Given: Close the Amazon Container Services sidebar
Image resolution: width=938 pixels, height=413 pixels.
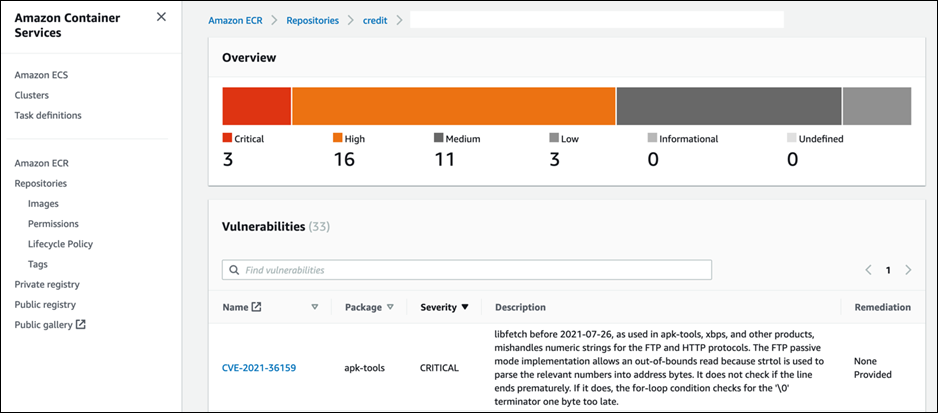Looking at the screenshot, I should pyautogui.click(x=161, y=17).
